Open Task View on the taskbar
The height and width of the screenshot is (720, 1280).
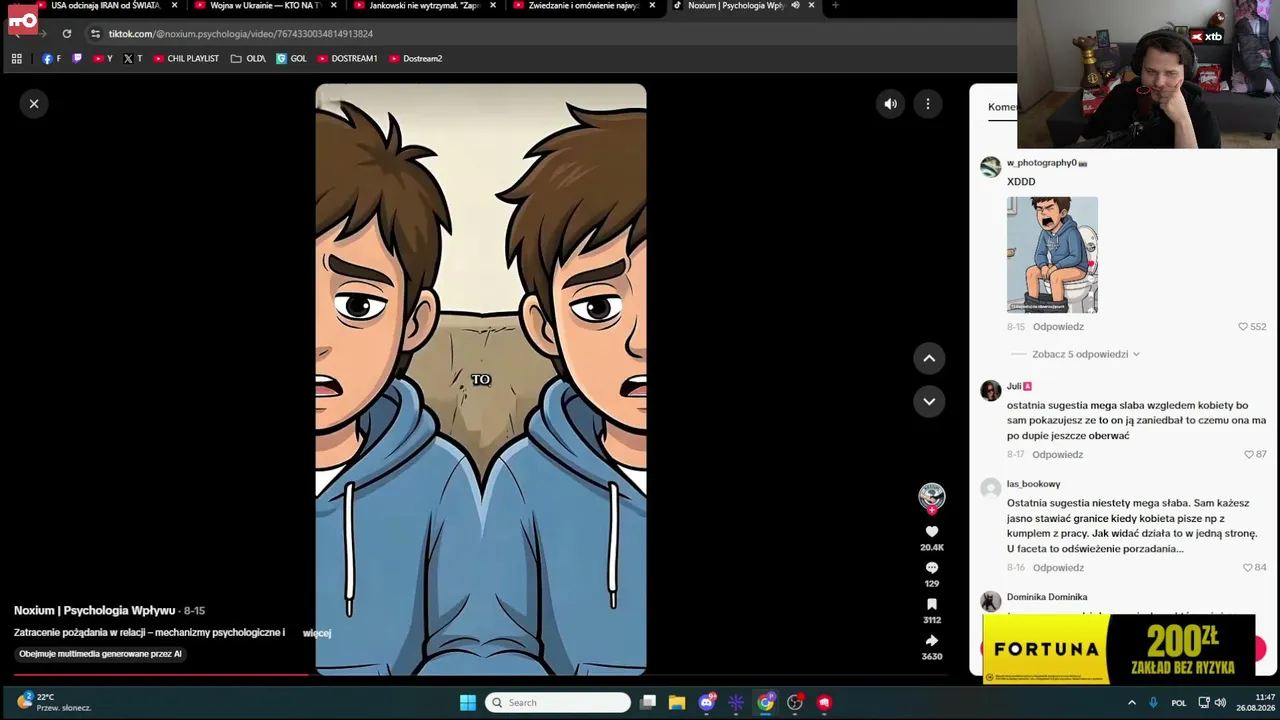648,703
